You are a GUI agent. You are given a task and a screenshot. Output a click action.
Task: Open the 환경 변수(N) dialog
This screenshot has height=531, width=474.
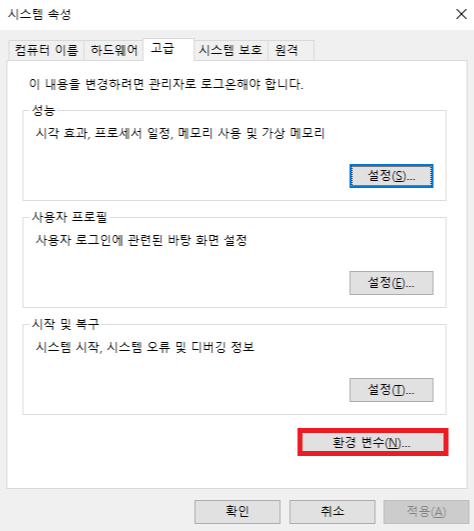tap(372, 442)
